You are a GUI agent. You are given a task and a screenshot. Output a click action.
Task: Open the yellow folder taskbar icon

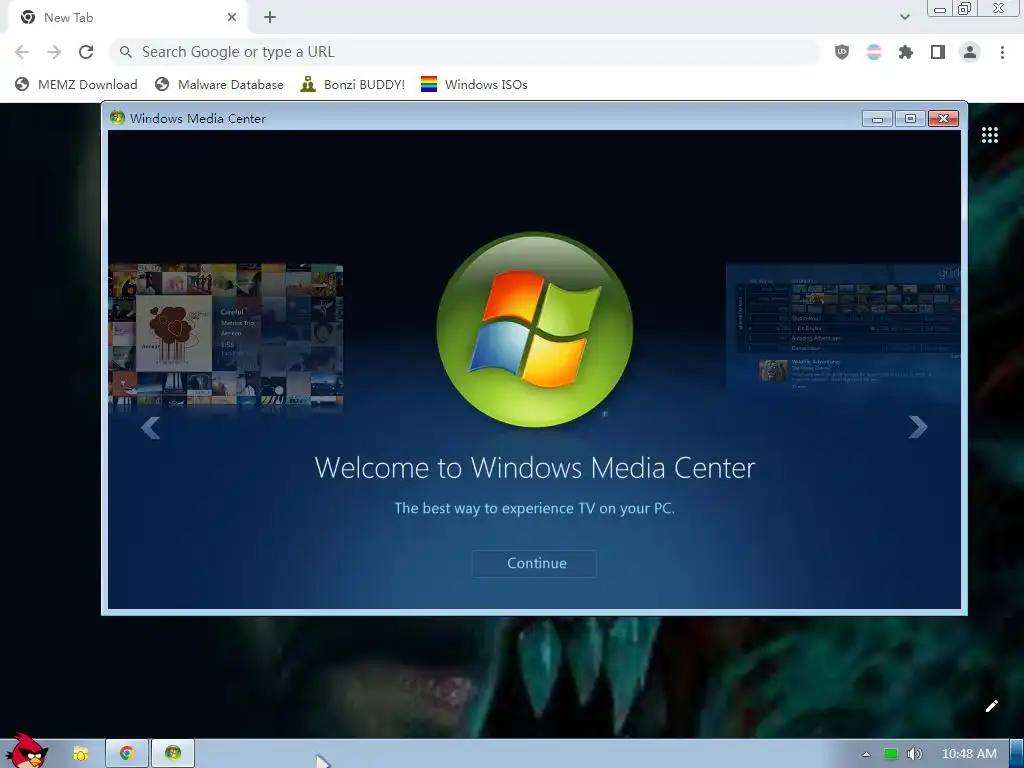80,754
